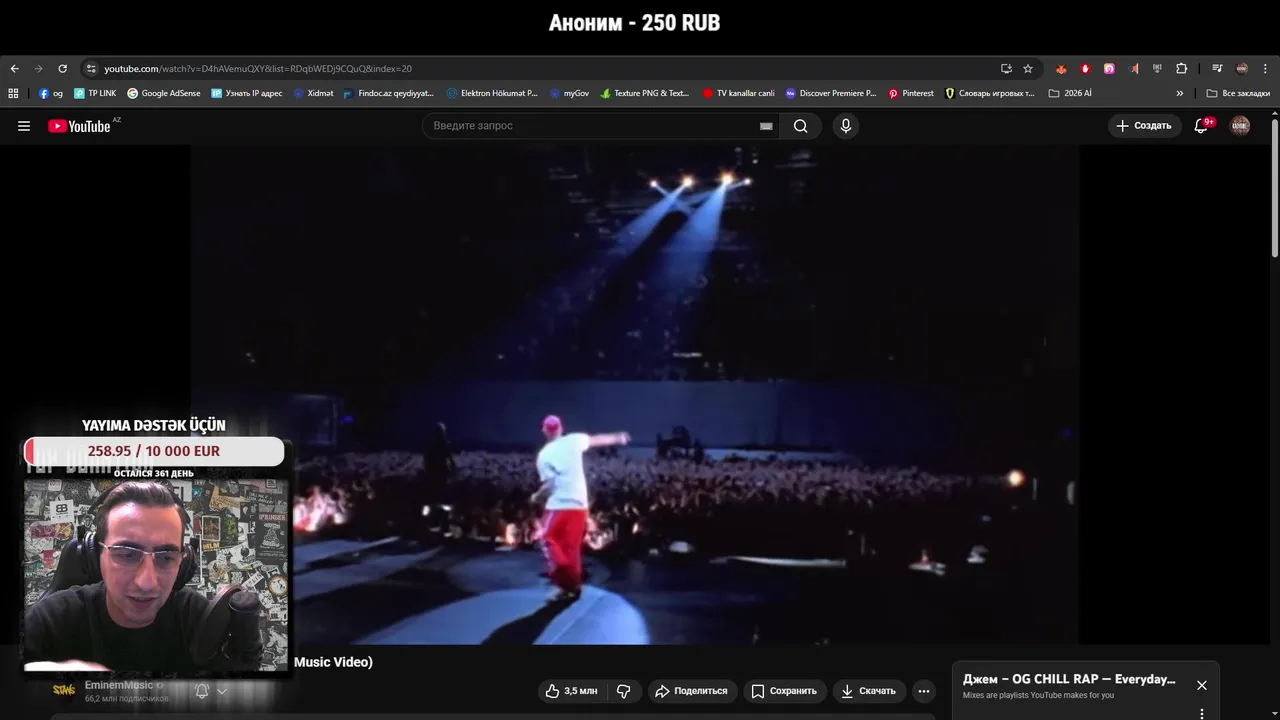Open the apps grid in bookmarks bar
Image resolution: width=1280 pixels, height=720 pixels.
point(13,93)
